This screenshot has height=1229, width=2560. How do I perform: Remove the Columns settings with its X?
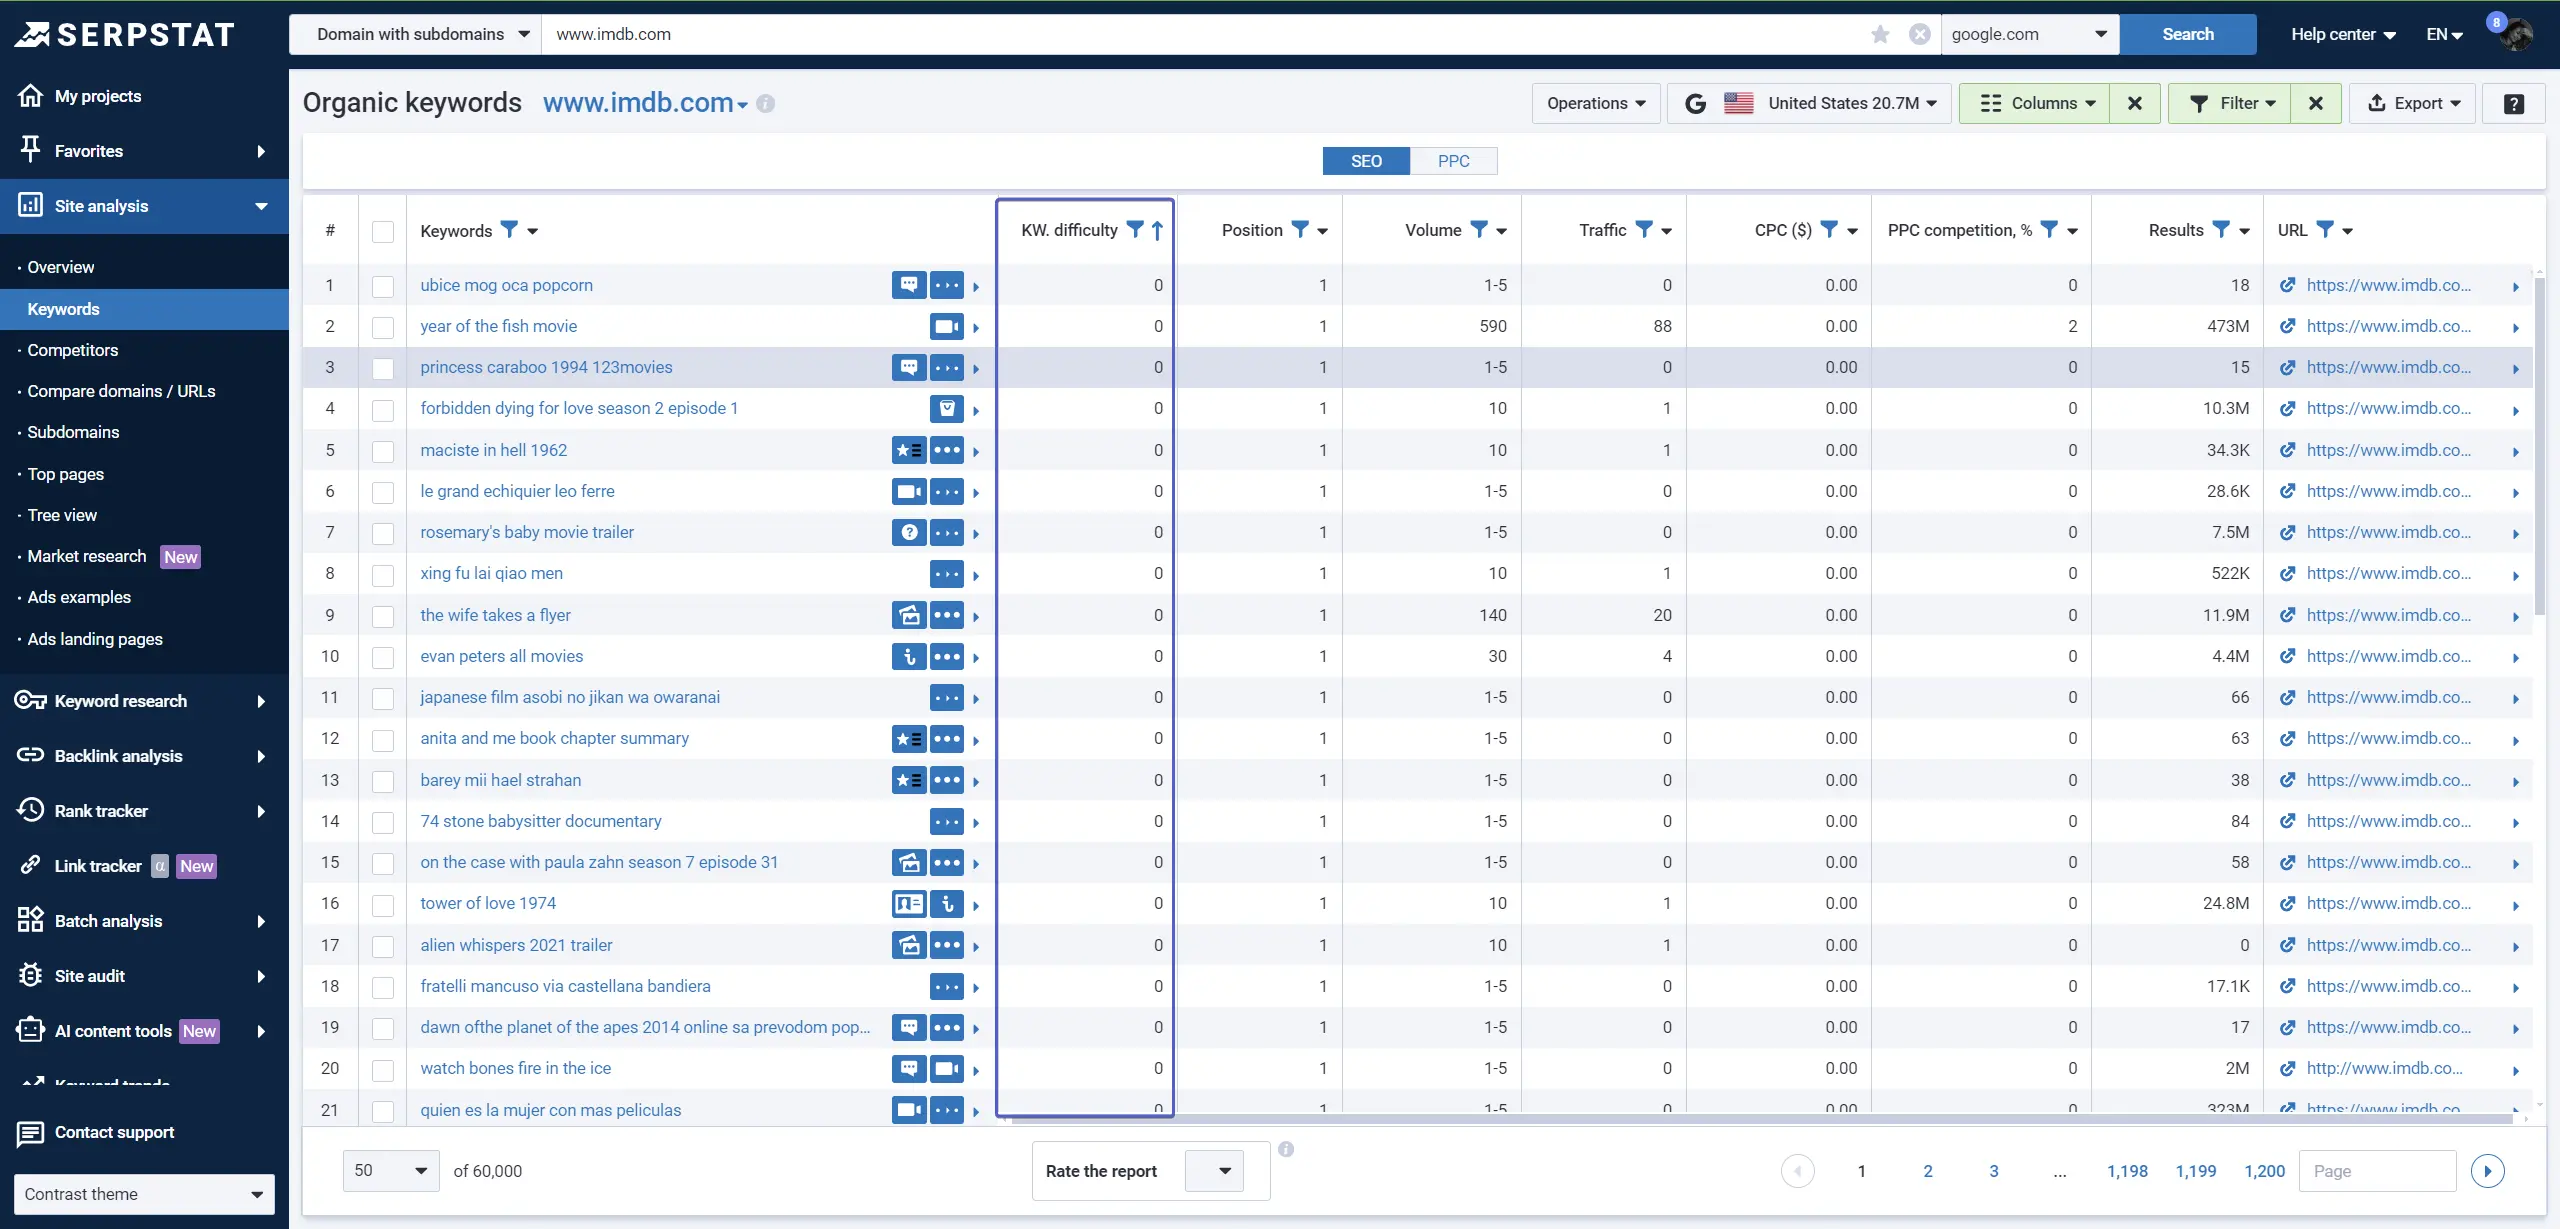(2134, 103)
